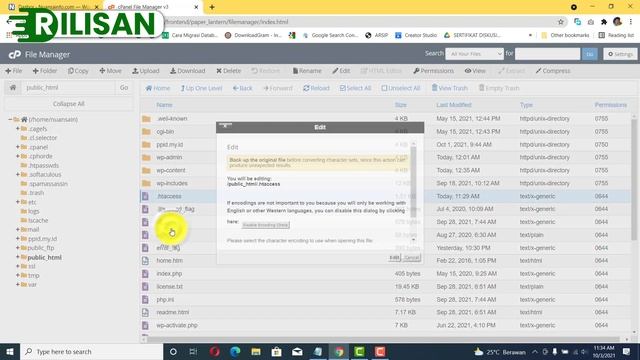
Task: Click the Edit button in the dialog
Action: pyautogui.click(x=394, y=258)
